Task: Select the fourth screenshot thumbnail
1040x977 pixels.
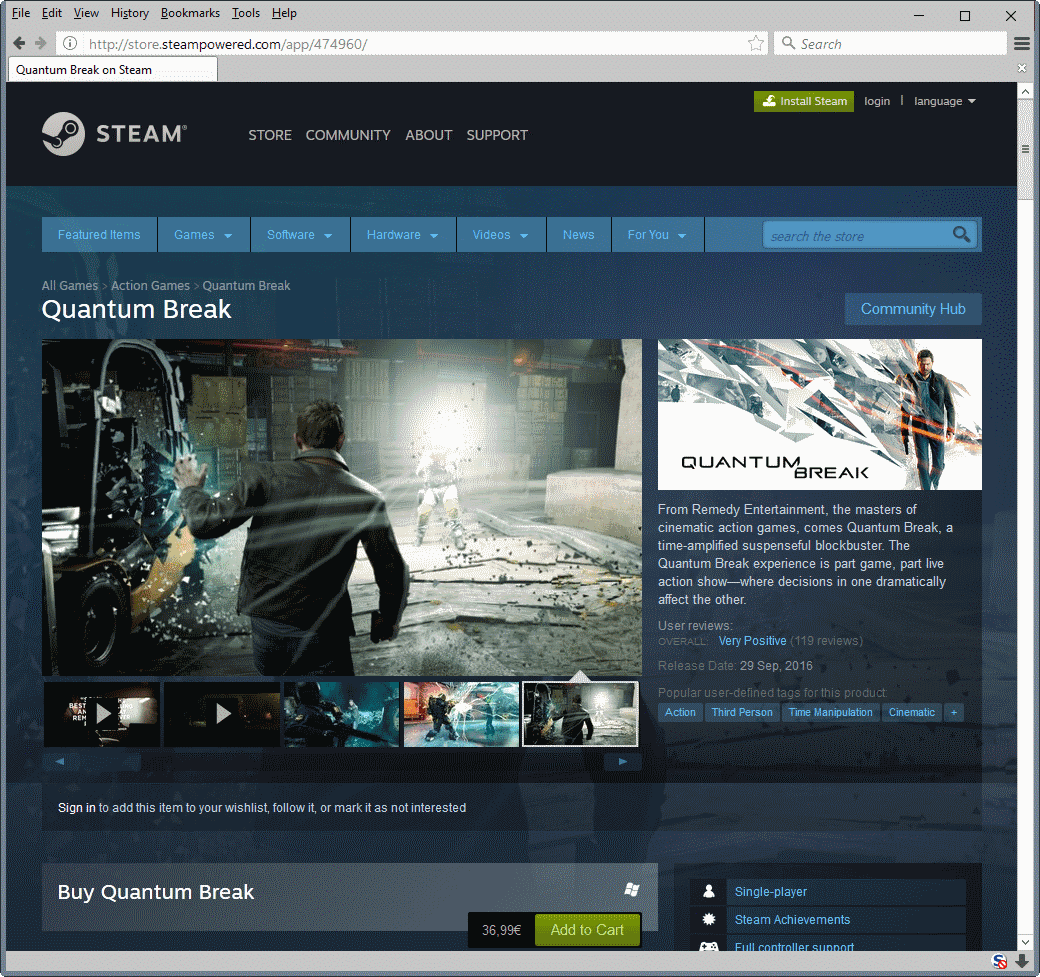Action: coord(462,714)
